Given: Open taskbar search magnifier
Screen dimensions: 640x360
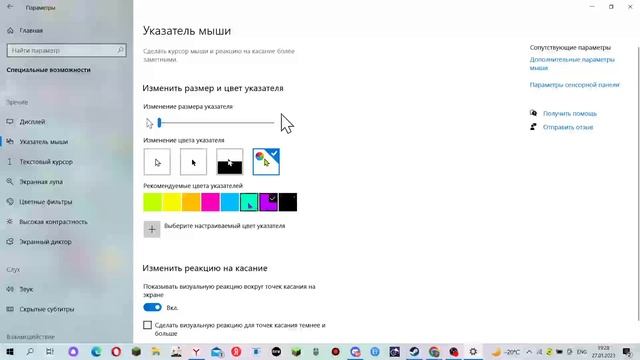Looking at the screenshot, I should 30,351.
